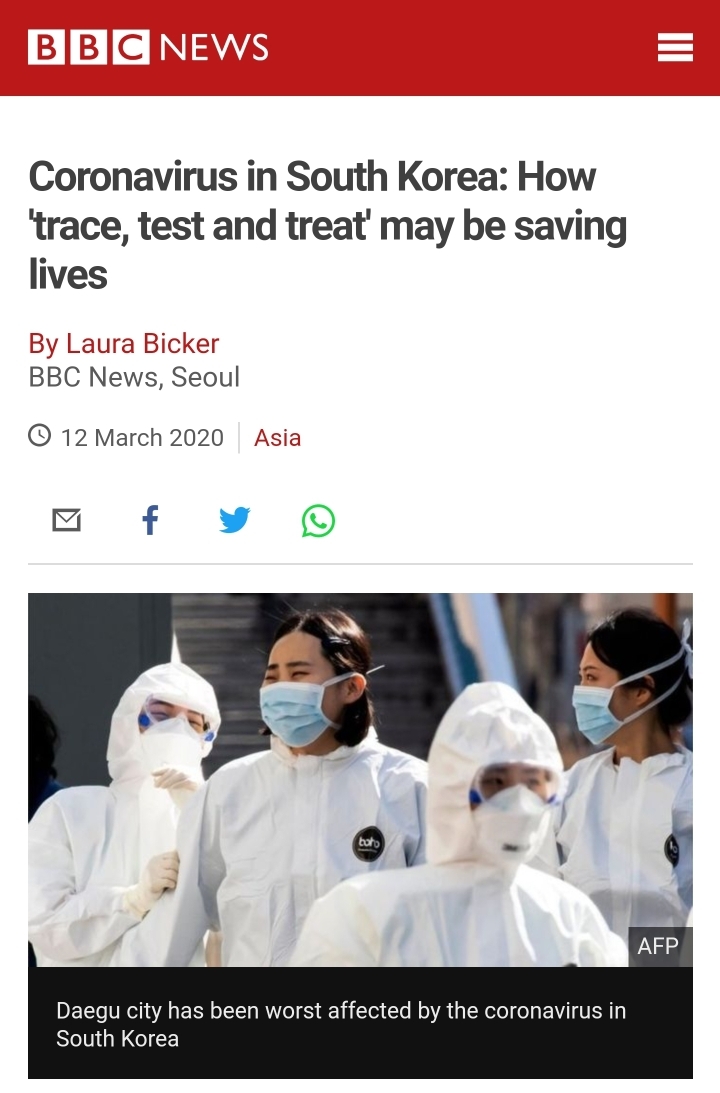Viewport: 720px width, 1093px height.
Task: Open the hamburger navigation menu
Action: [x=675, y=47]
